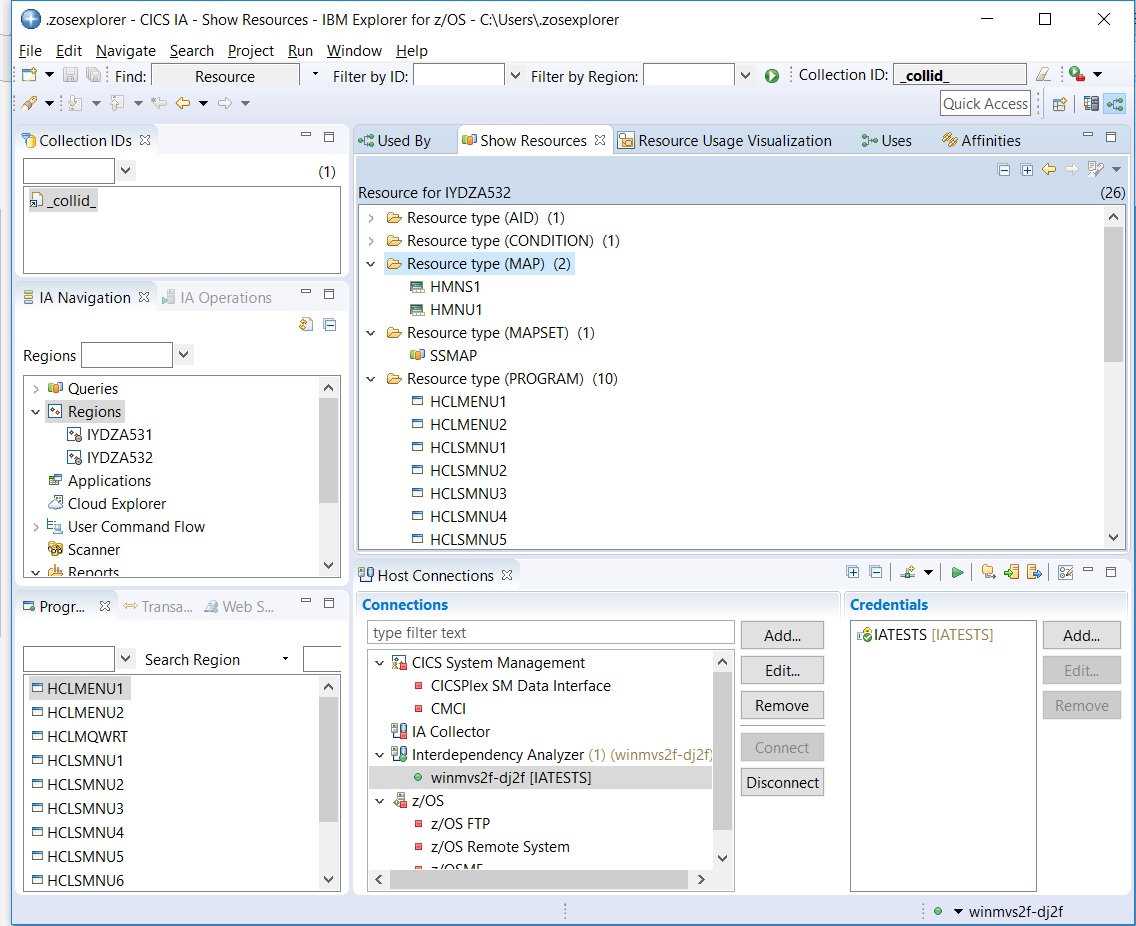This screenshot has width=1136, height=926.
Task: Collapse the Regions node in IA Navigation
Action: tap(36, 412)
